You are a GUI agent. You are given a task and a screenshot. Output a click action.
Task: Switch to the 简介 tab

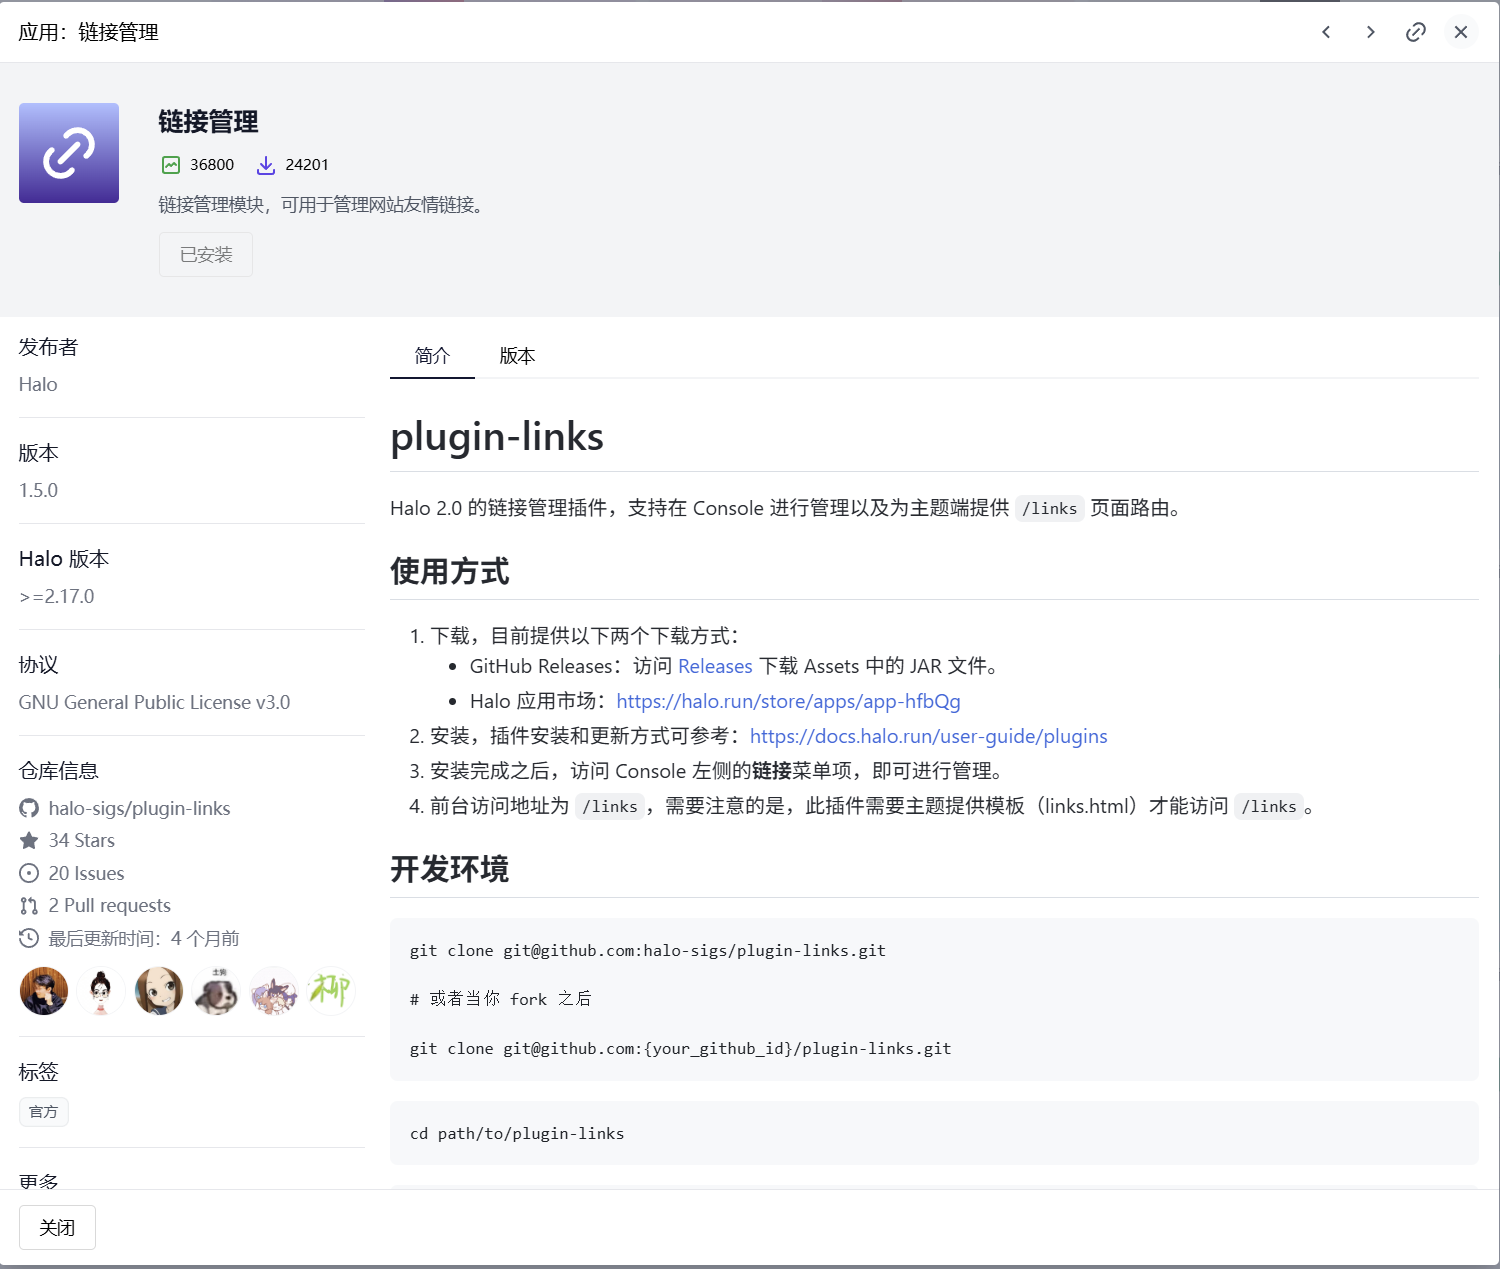[432, 356]
